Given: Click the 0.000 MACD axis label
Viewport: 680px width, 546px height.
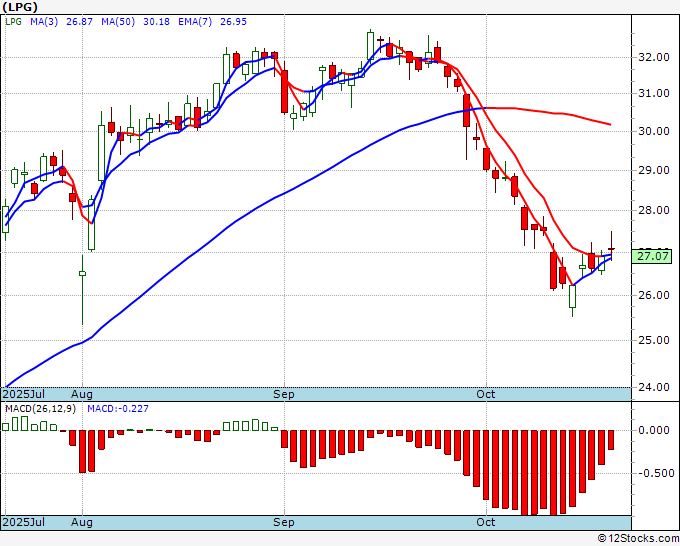Looking at the screenshot, I should pos(654,430).
